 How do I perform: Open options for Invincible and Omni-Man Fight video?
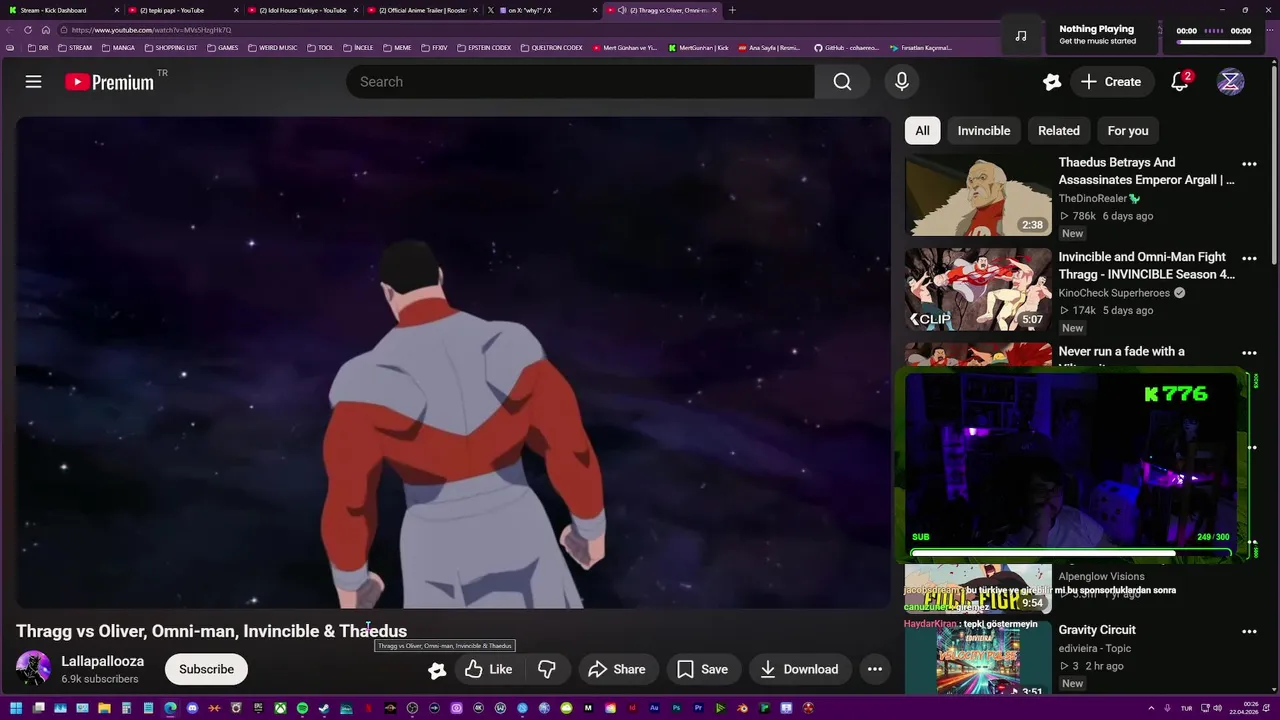click(x=1249, y=259)
